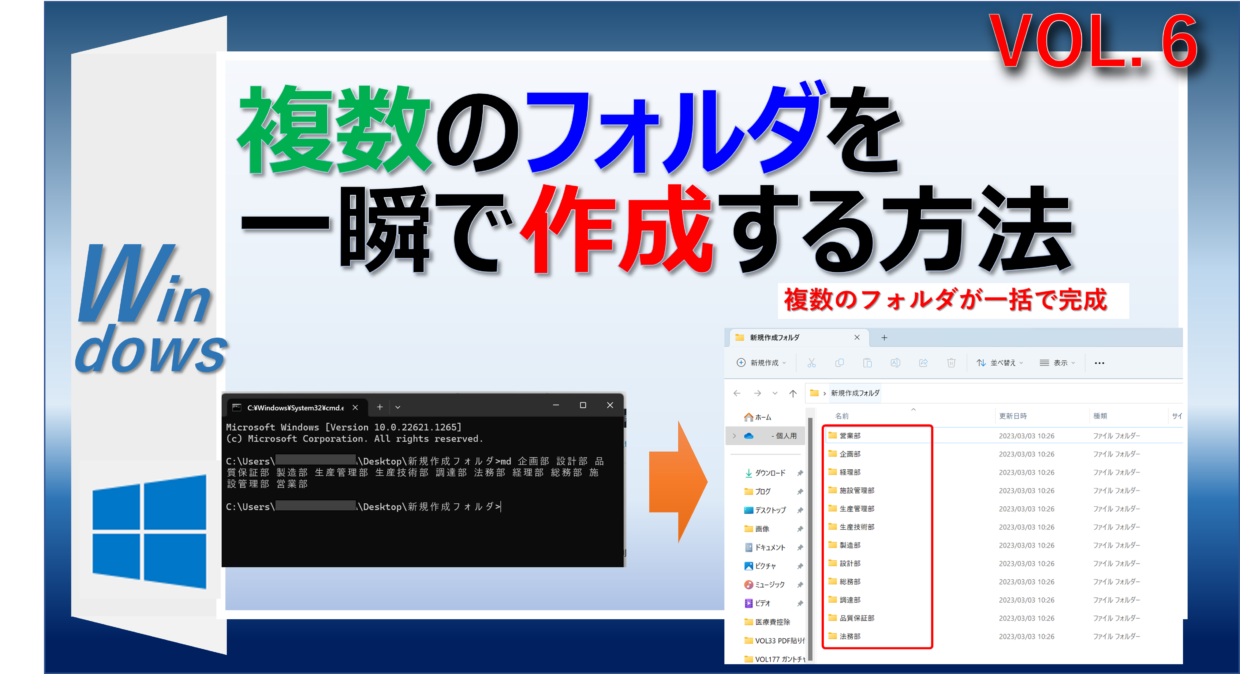The height and width of the screenshot is (674, 1240).
Task: Click the pin icon beside ブログ
Action: 799,492
